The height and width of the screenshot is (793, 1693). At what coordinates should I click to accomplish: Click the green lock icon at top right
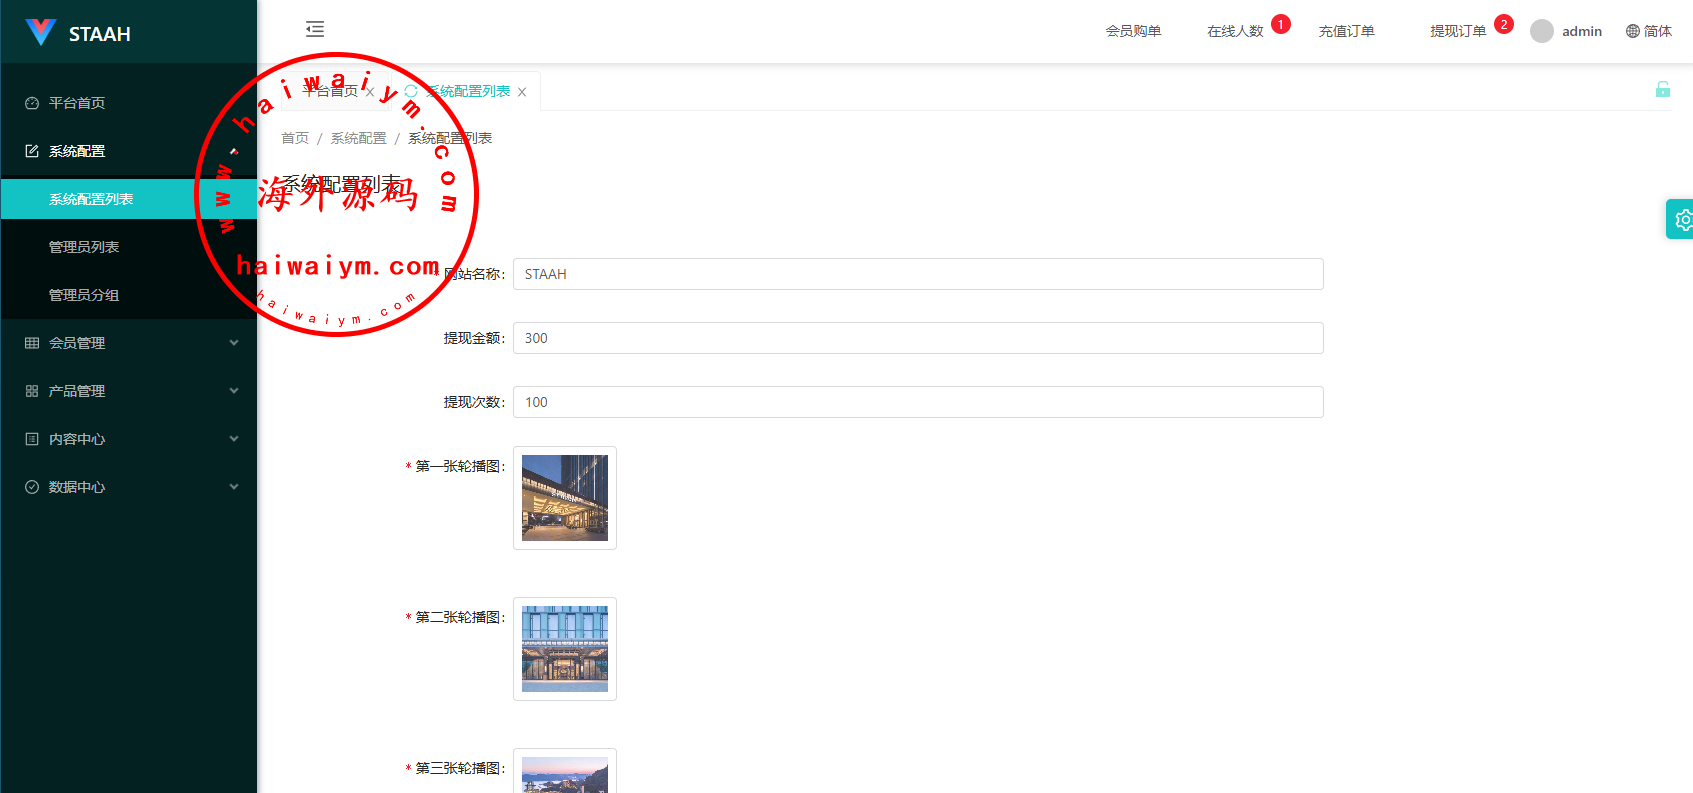pyautogui.click(x=1662, y=89)
